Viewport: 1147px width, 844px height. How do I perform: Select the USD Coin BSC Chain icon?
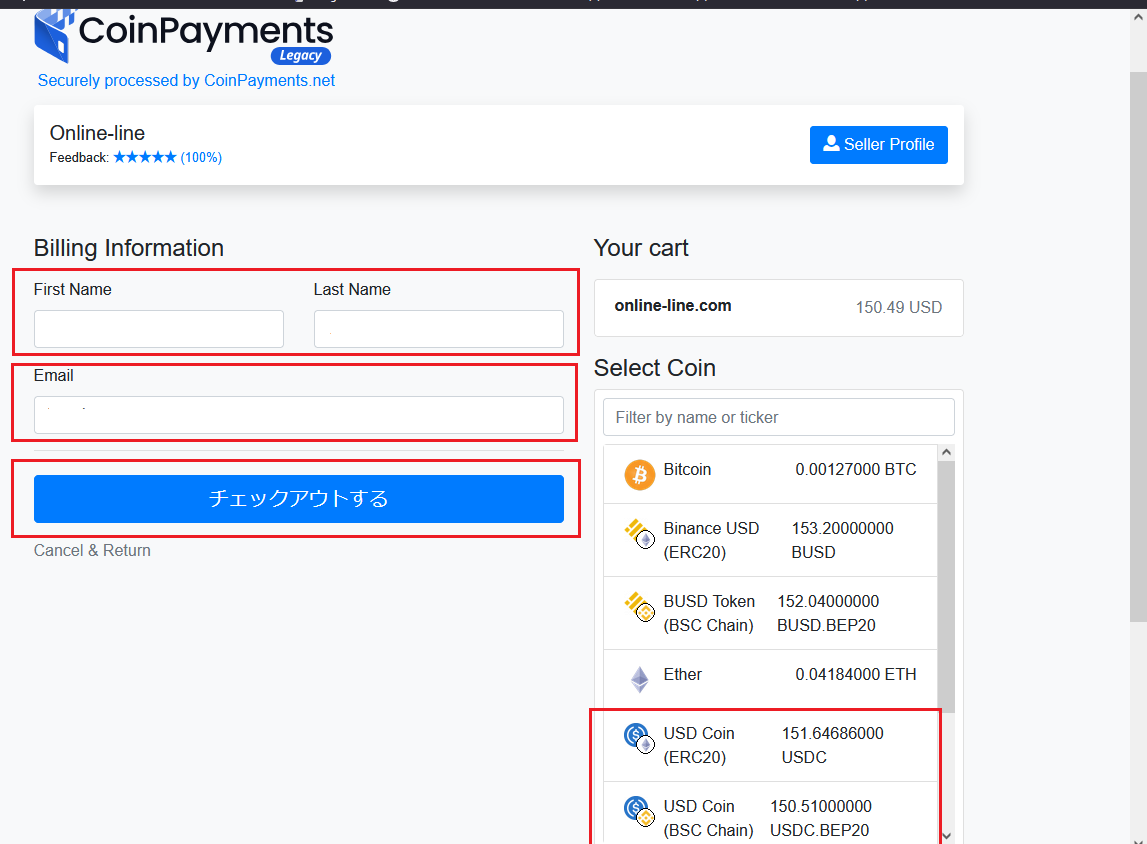point(639,812)
